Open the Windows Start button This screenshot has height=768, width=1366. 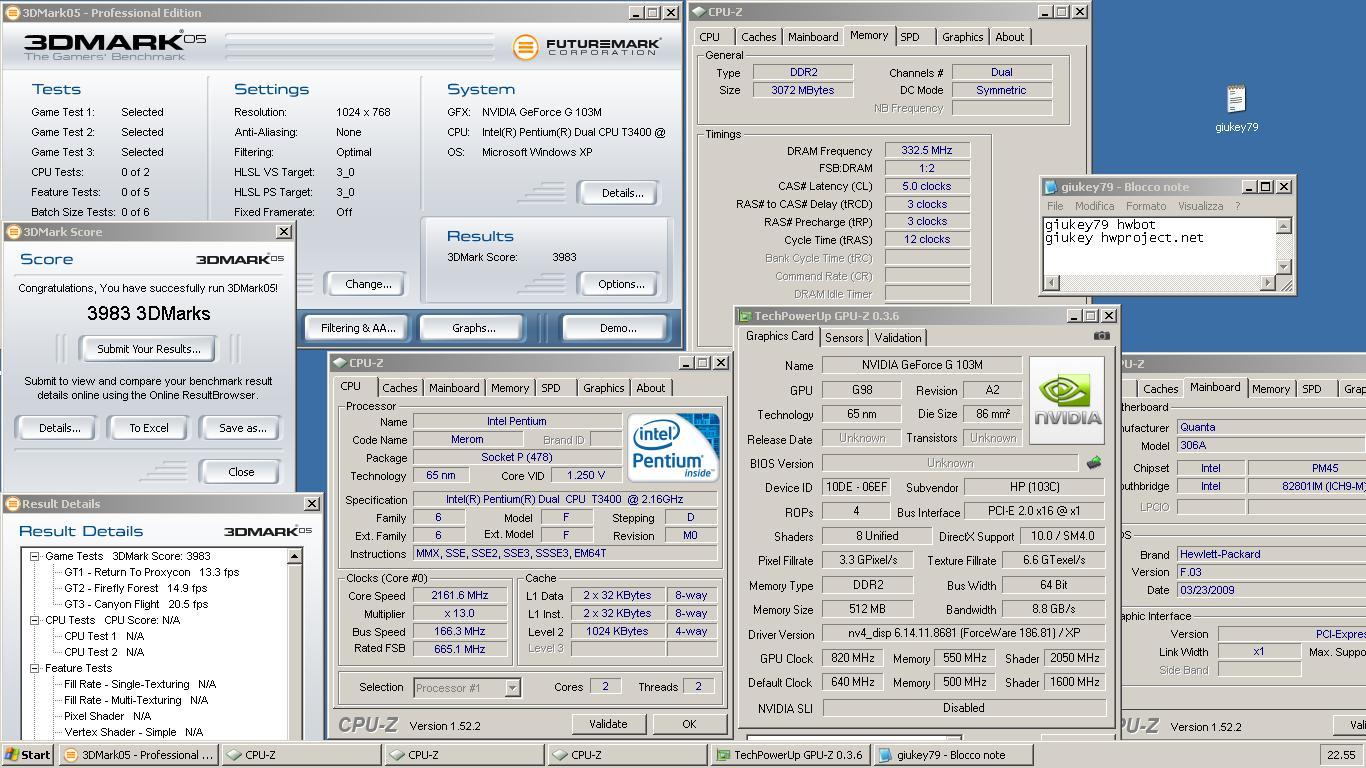[28, 755]
